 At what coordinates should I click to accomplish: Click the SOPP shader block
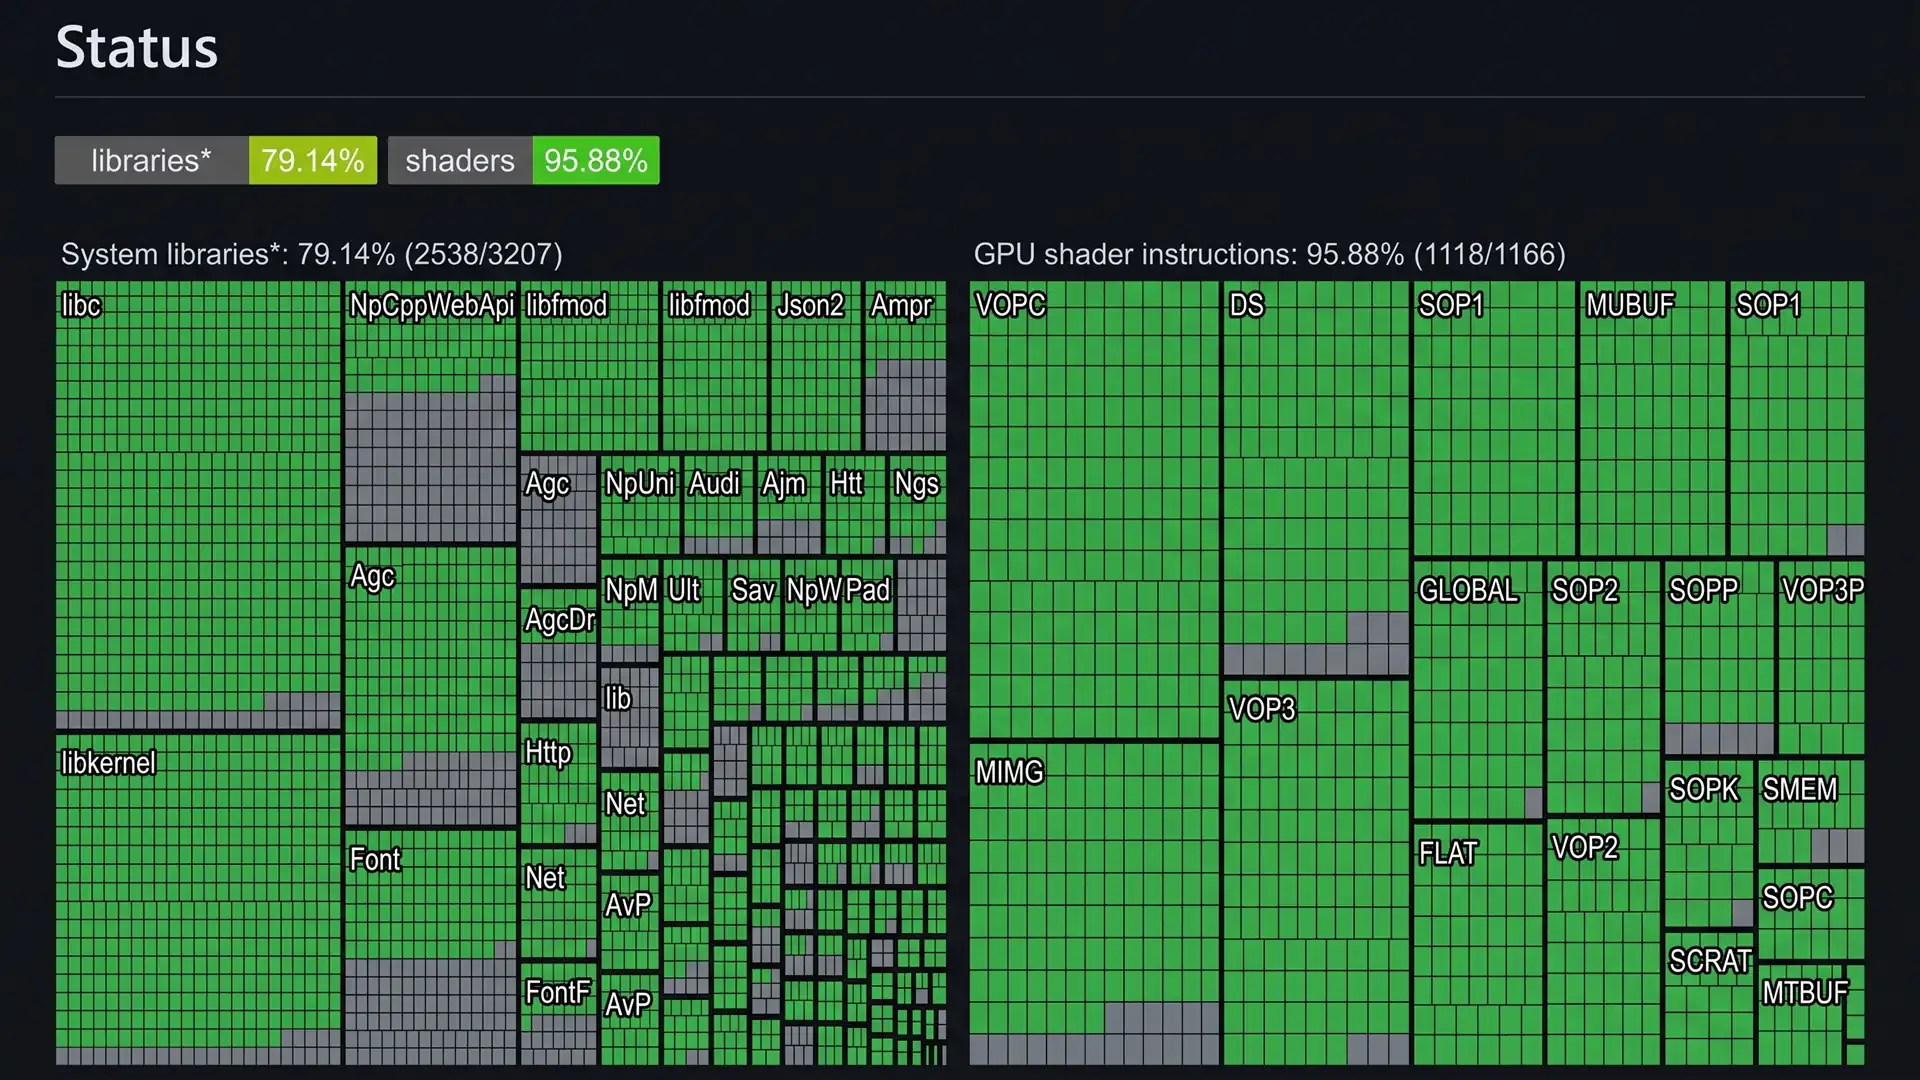(1719, 657)
